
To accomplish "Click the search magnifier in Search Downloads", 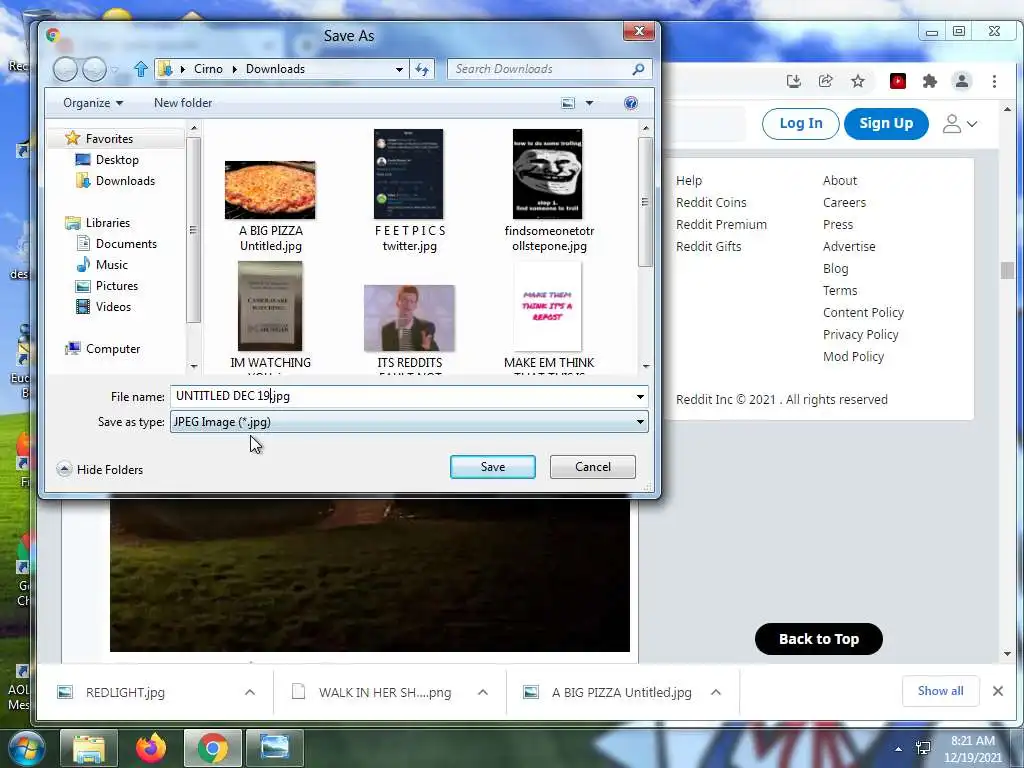I will tap(638, 69).
